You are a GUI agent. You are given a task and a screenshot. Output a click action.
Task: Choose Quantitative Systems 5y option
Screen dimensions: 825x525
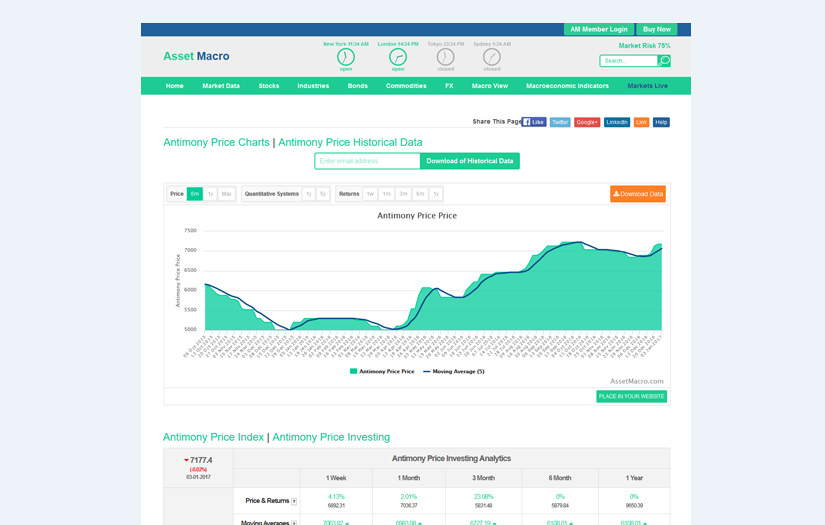click(x=322, y=194)
